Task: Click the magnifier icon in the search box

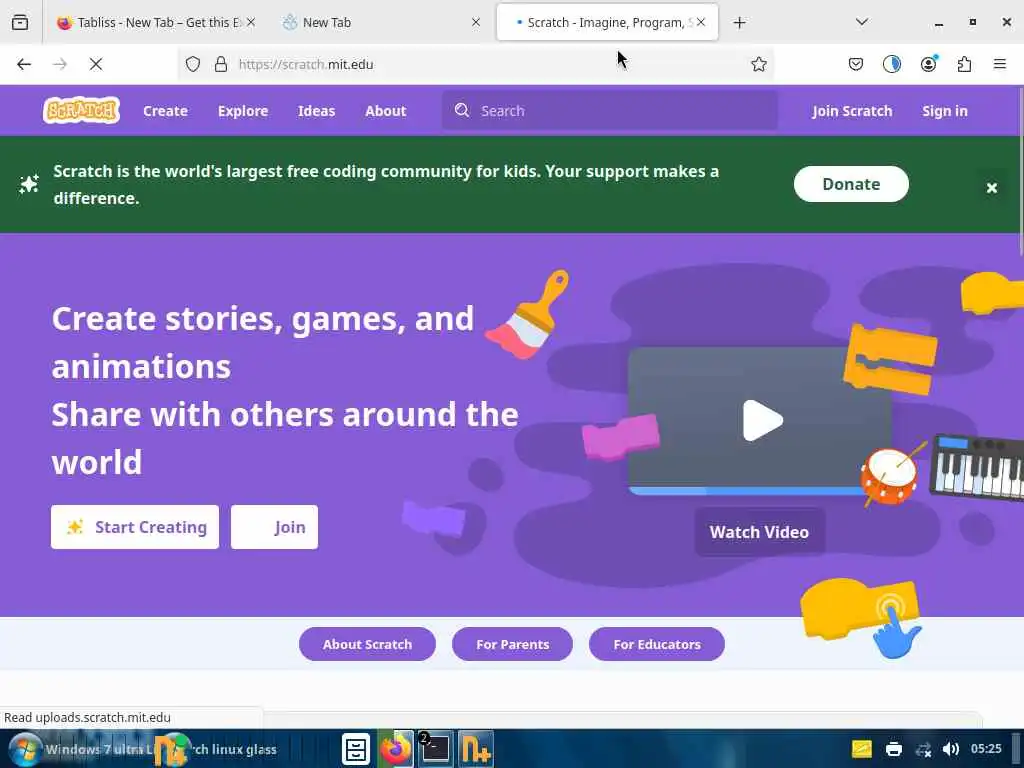Action: pos(462,110)
